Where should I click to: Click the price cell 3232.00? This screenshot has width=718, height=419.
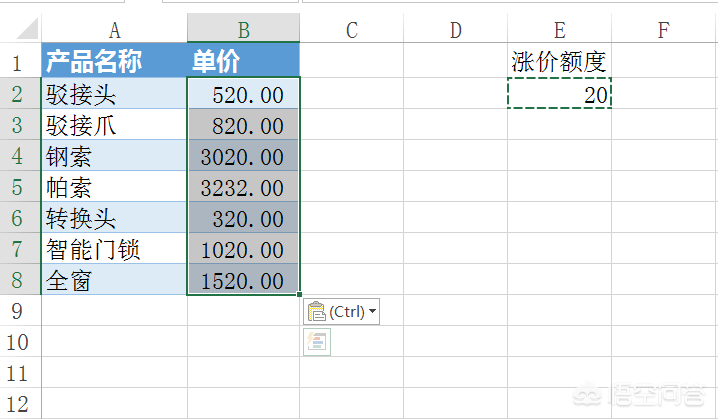(243, 187)
